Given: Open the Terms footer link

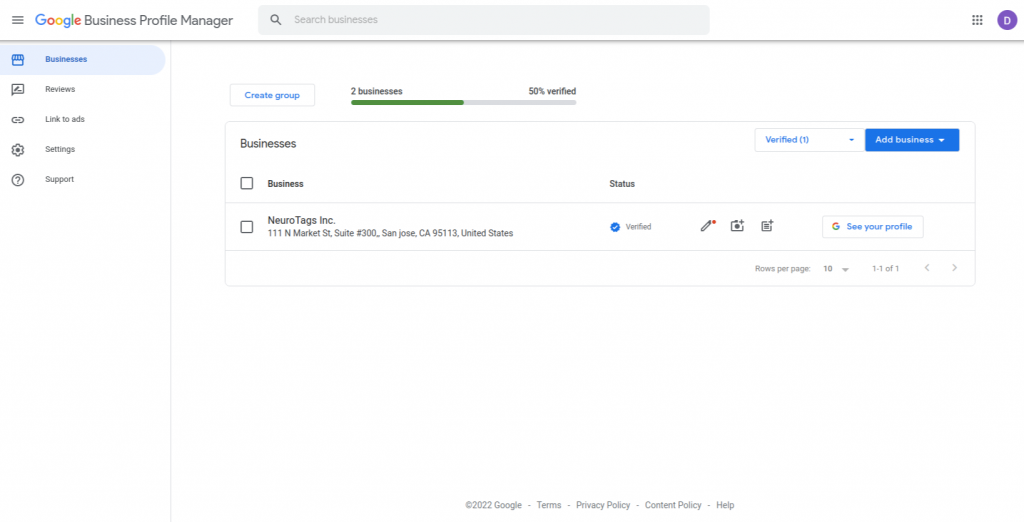Looking at the screenshot, I should pyautogui.click(x=549, y=505).
